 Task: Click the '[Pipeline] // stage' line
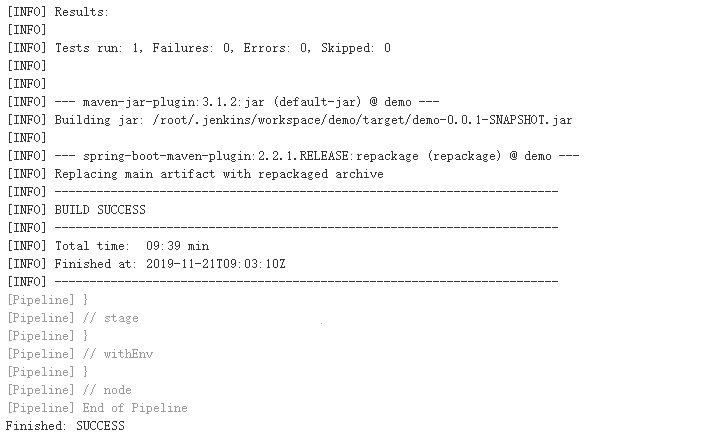coord(73,318)
